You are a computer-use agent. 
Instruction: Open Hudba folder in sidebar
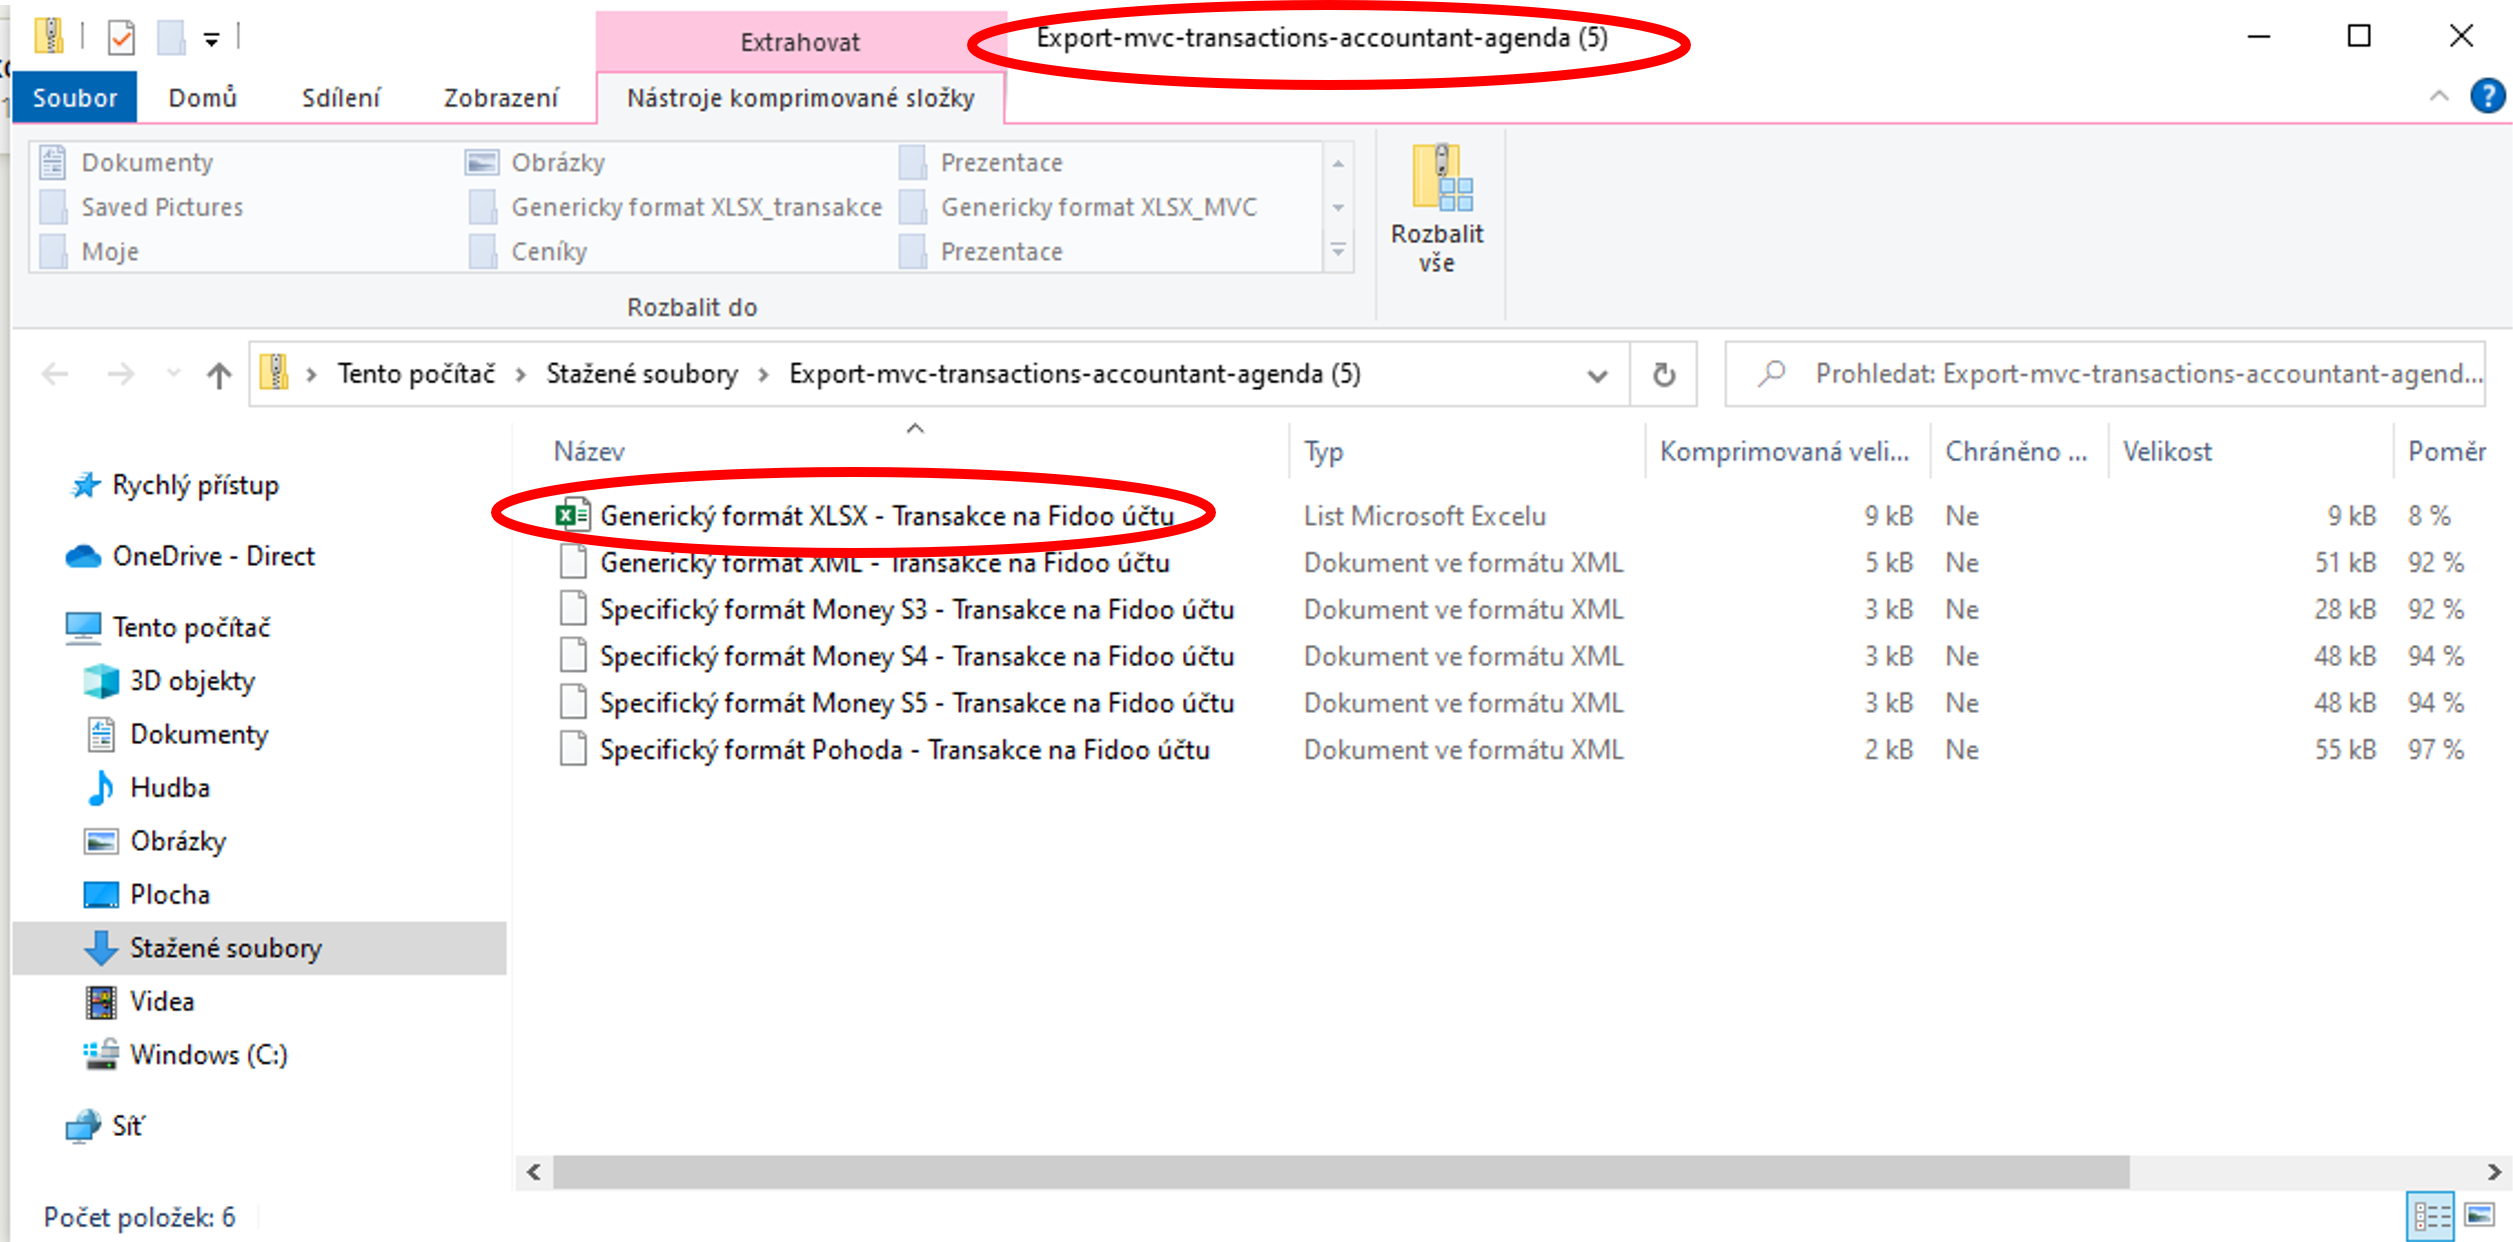pos(147,788)
